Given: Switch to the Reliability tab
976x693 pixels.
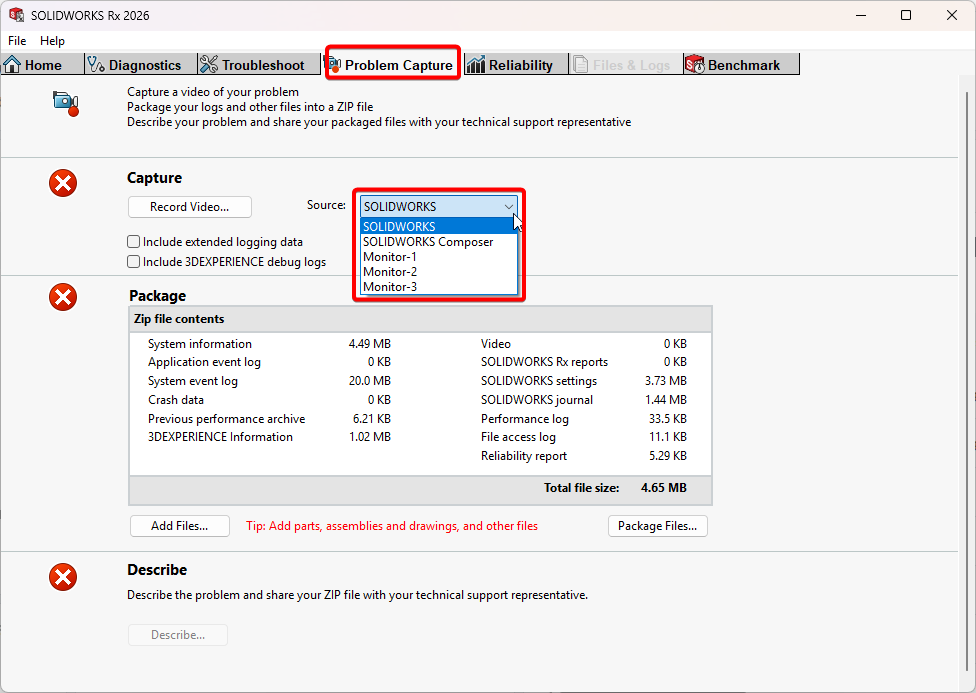Looking at the screenshot, I should click(x=516, y=64).
